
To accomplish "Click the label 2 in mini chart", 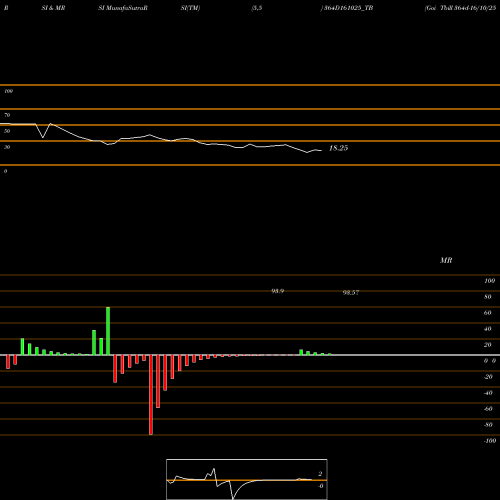I will [x=320, y=474].
